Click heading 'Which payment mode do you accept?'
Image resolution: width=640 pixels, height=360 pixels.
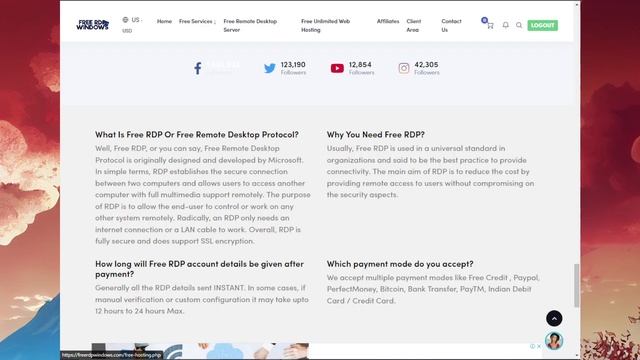coord(400,264)
